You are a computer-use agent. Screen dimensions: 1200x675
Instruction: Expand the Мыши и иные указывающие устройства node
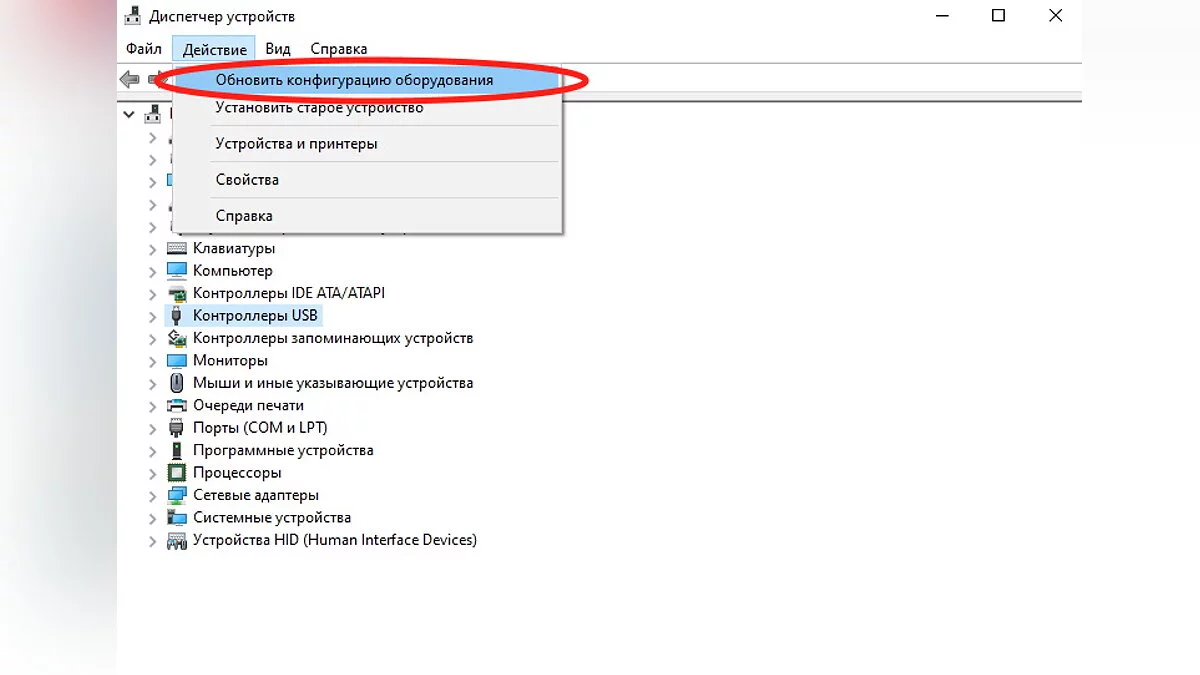[x=153, y=383]
